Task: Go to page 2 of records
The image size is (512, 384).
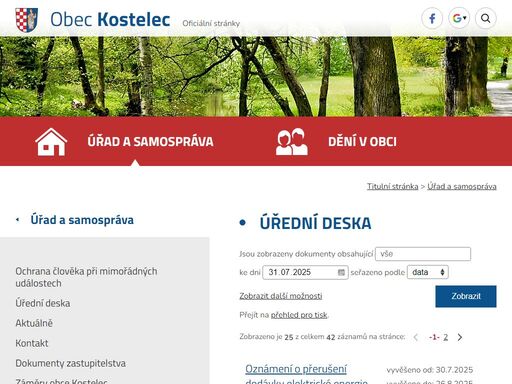Action: (x=446, y=337)
